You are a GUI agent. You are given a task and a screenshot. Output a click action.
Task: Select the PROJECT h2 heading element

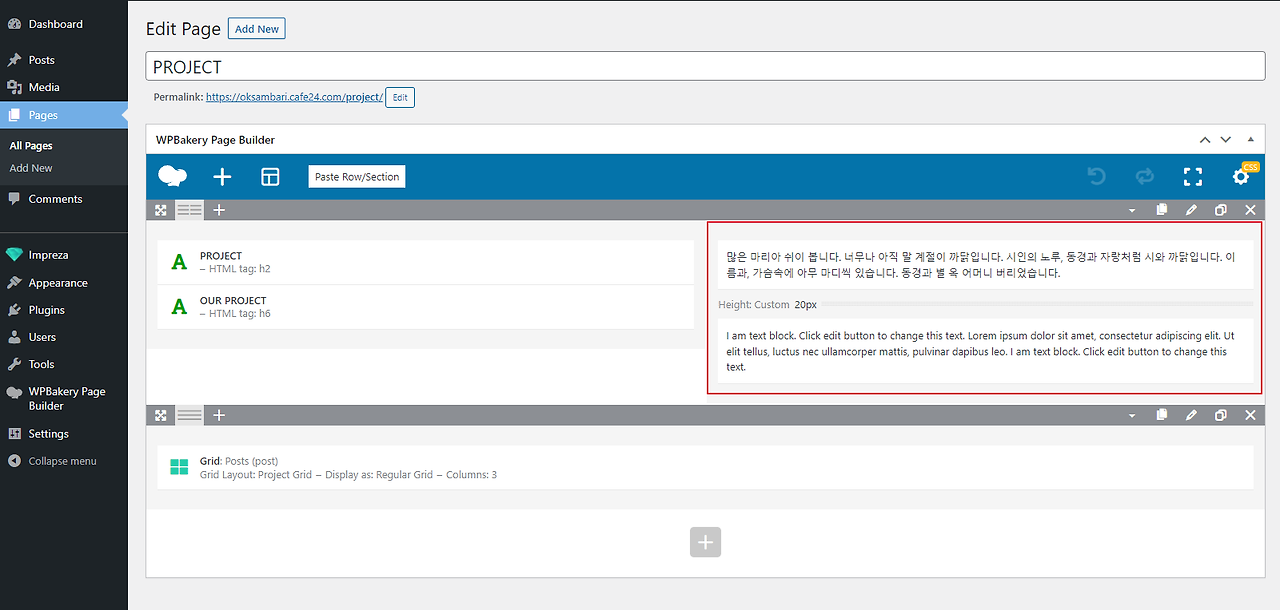425,262
